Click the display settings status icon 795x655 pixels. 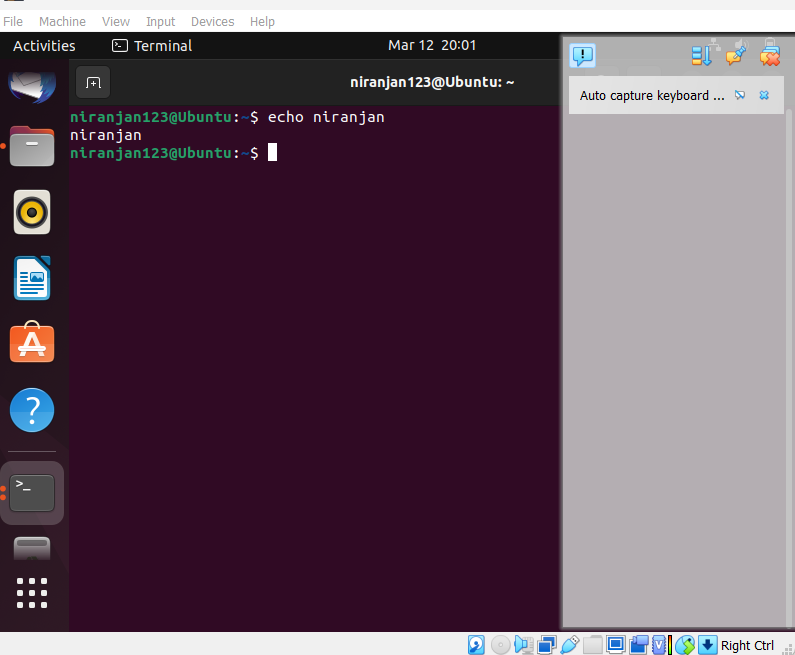(616, 645)
